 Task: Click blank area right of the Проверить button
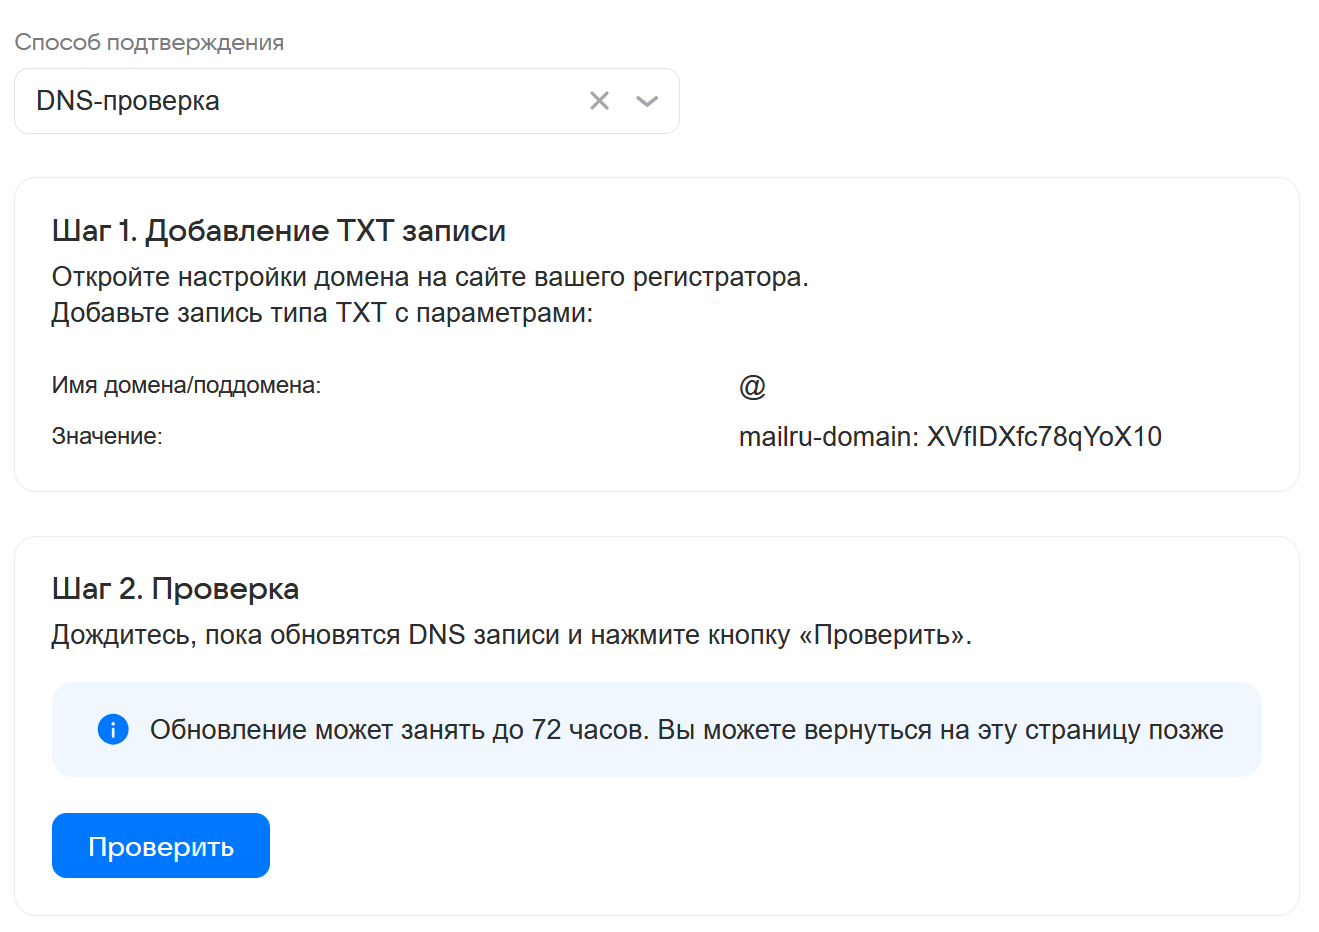pyautogui.click(x=700, y=846)
